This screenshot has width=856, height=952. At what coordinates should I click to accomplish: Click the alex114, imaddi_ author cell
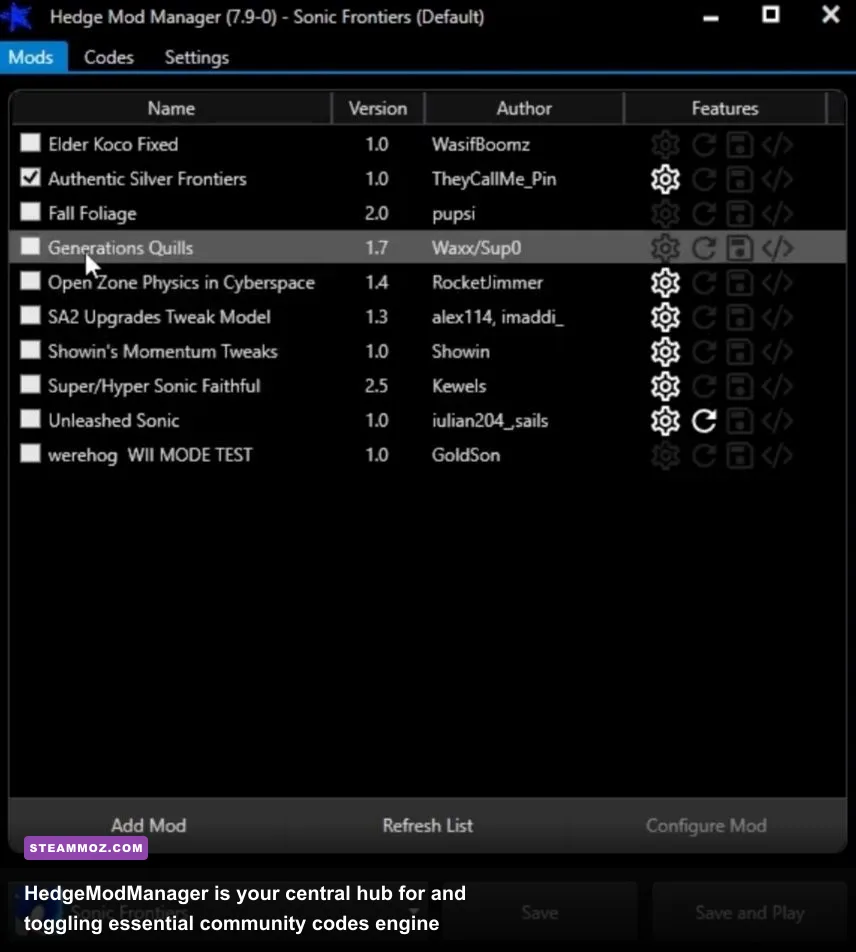(498, 318)
